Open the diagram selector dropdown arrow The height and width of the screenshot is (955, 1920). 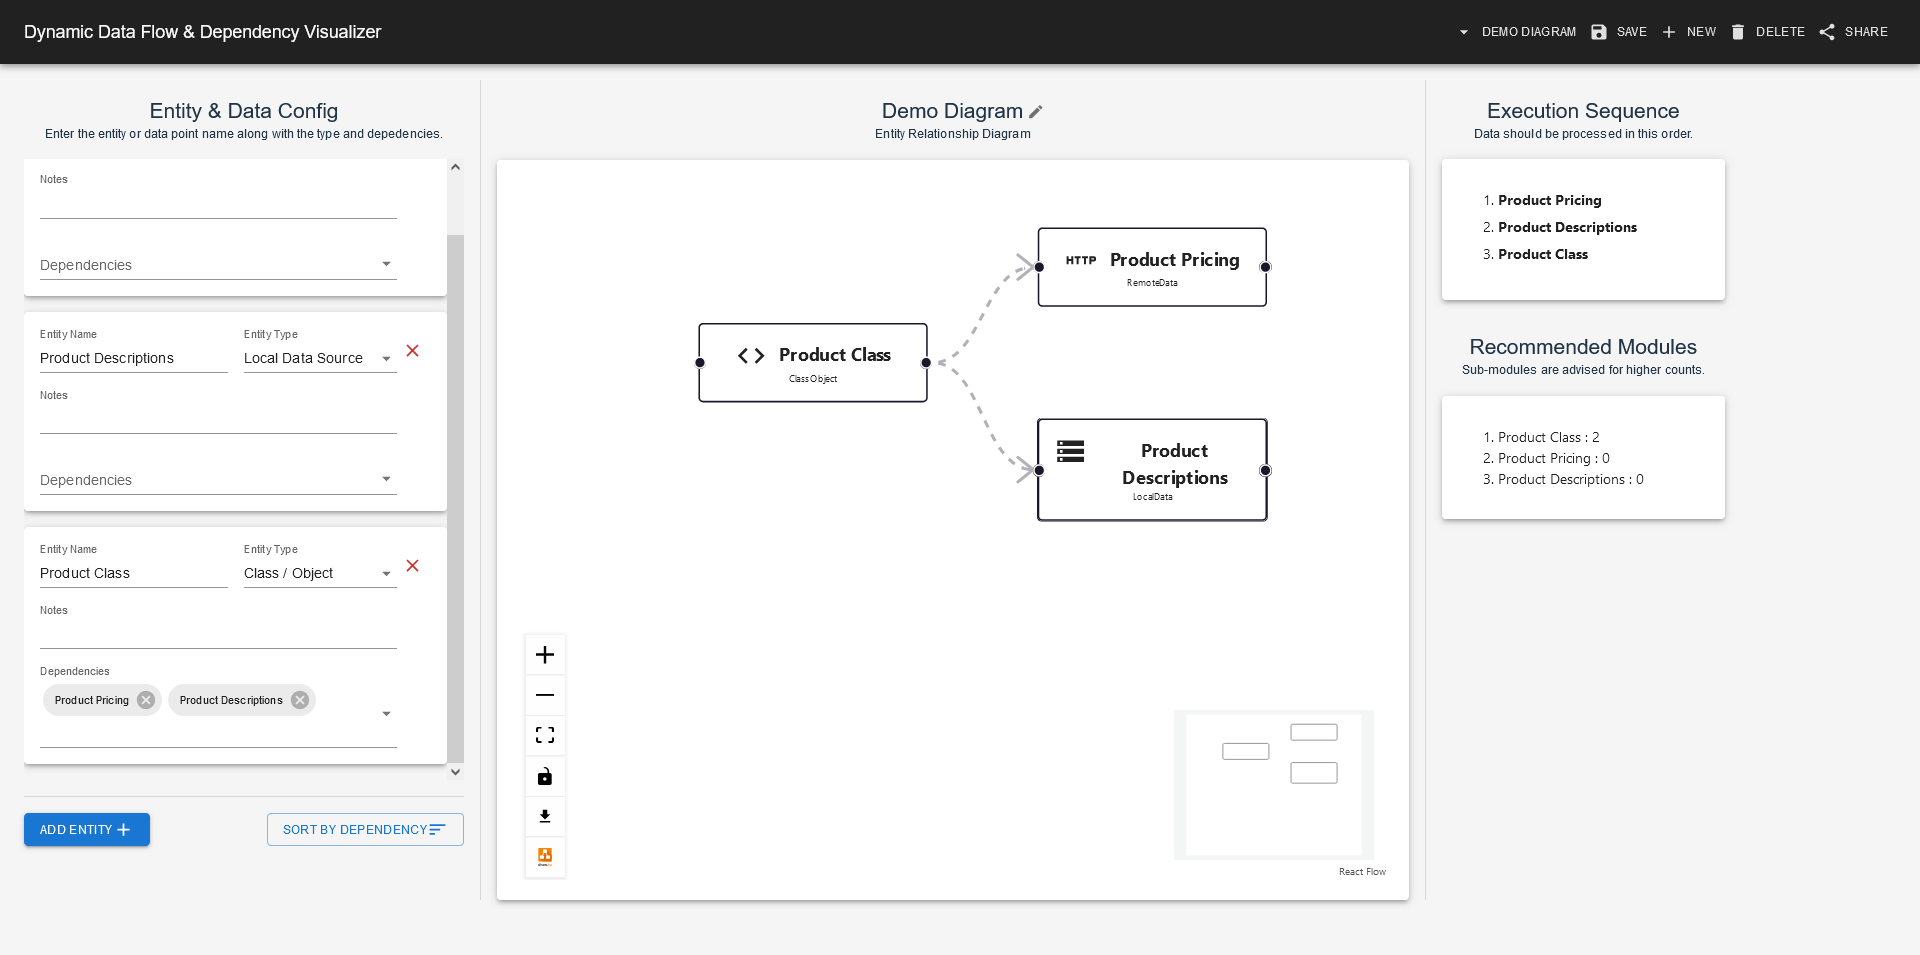coord(1463,31)
